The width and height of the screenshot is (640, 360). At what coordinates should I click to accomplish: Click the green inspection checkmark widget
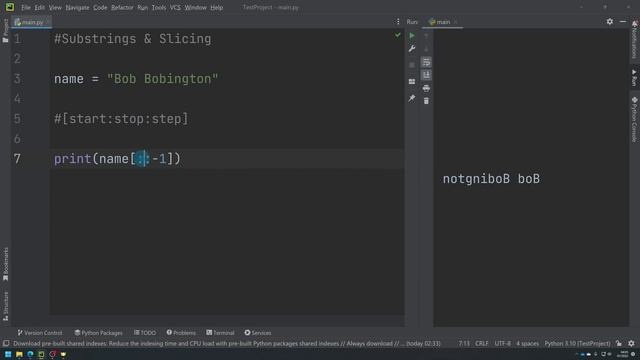point(398,36)
